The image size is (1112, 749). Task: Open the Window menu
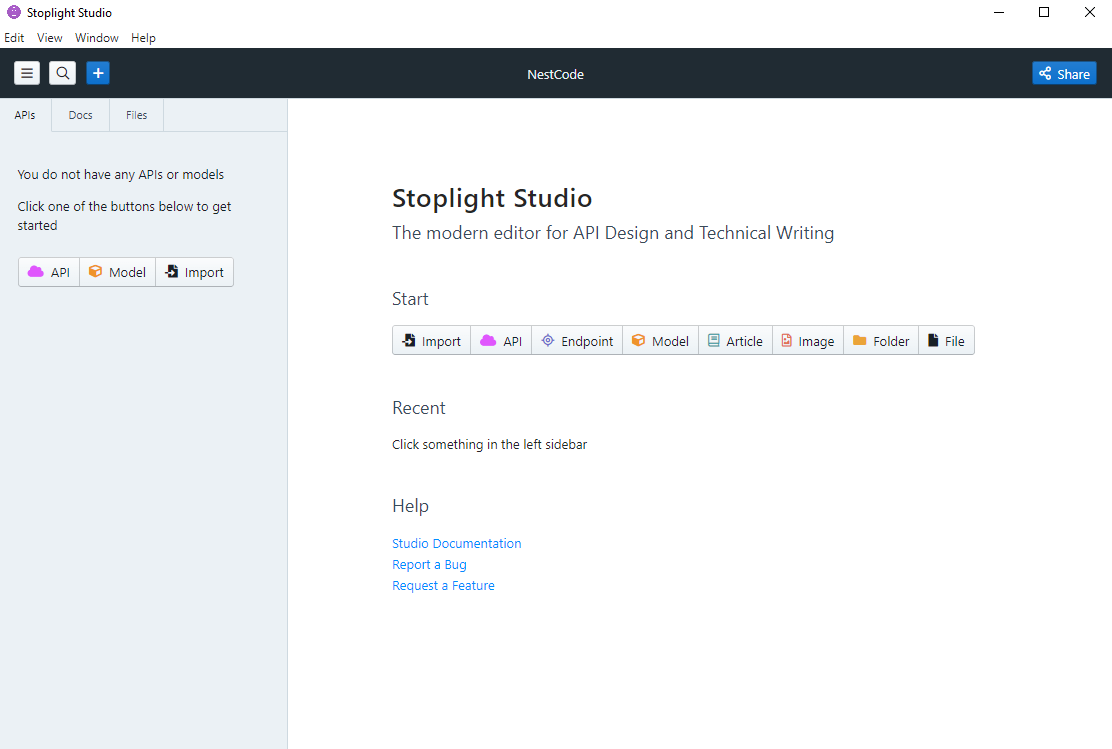coord(96,38)
